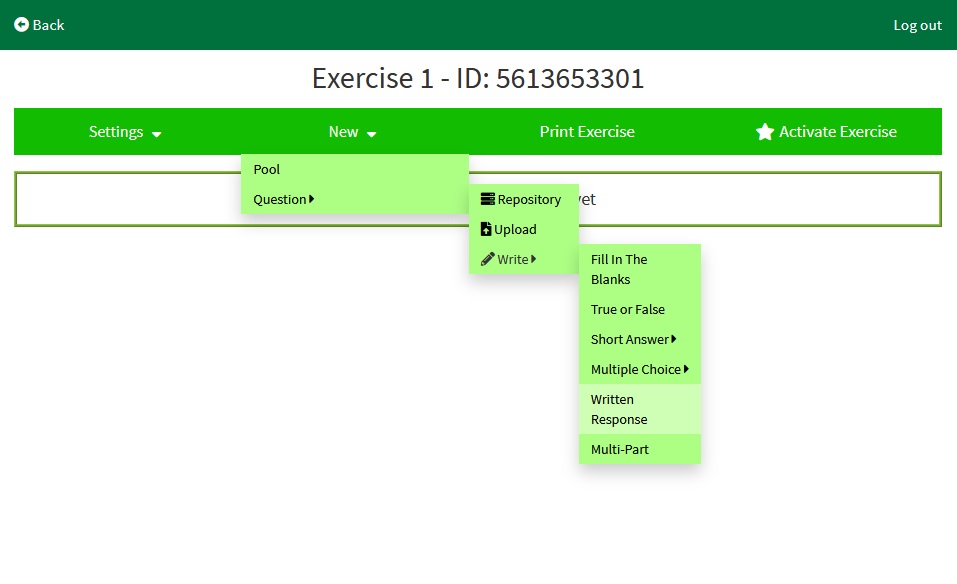This screenshot has height=584, width=957.
Task: Click the Upload file icon
Action: 486,229
